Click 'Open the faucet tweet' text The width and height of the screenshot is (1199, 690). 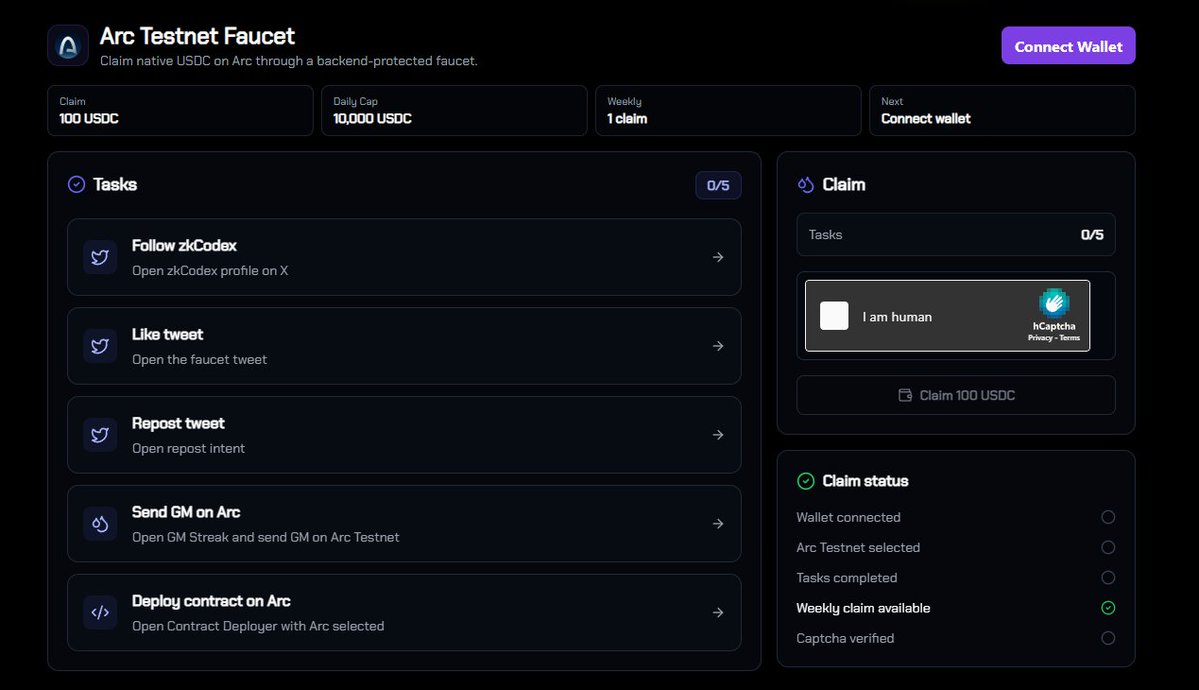[200, 359]
